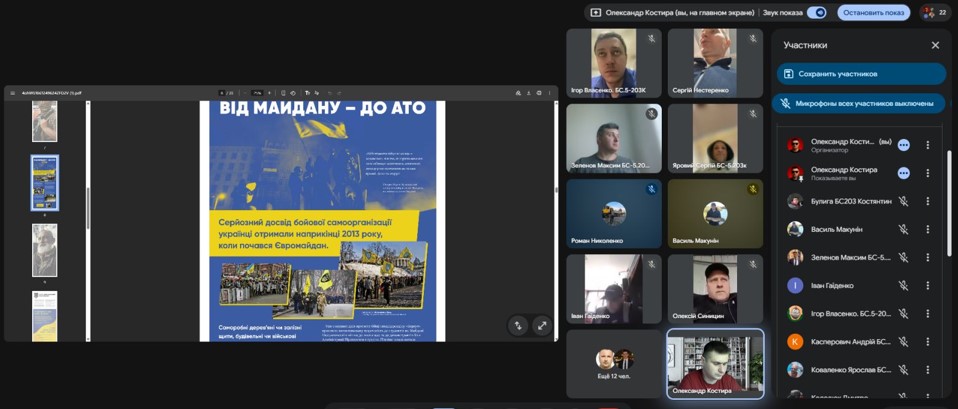Open more options for Іван Гайденко in list
This screenshot has width=958, height=409.
point(927,285)
